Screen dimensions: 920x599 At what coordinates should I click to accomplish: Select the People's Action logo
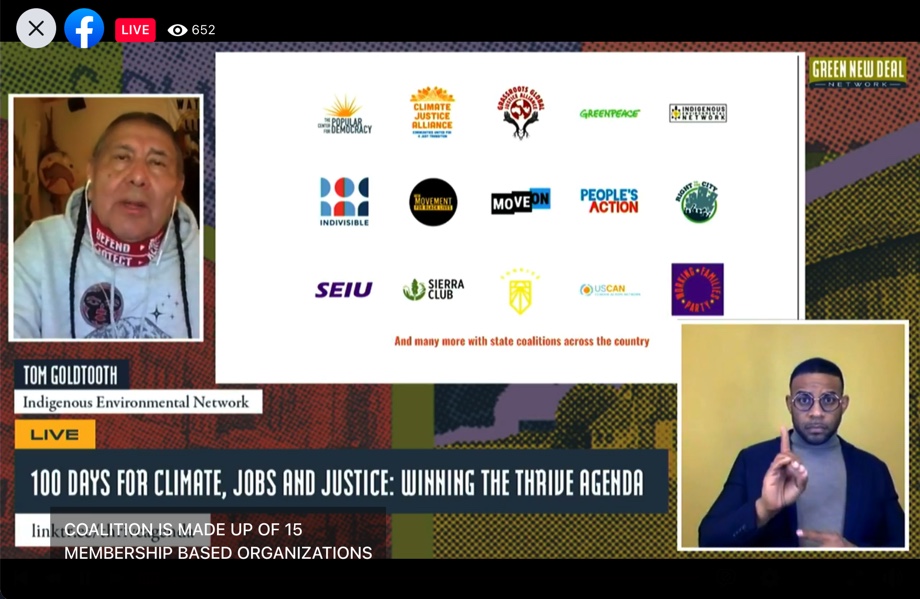[609, 201]
